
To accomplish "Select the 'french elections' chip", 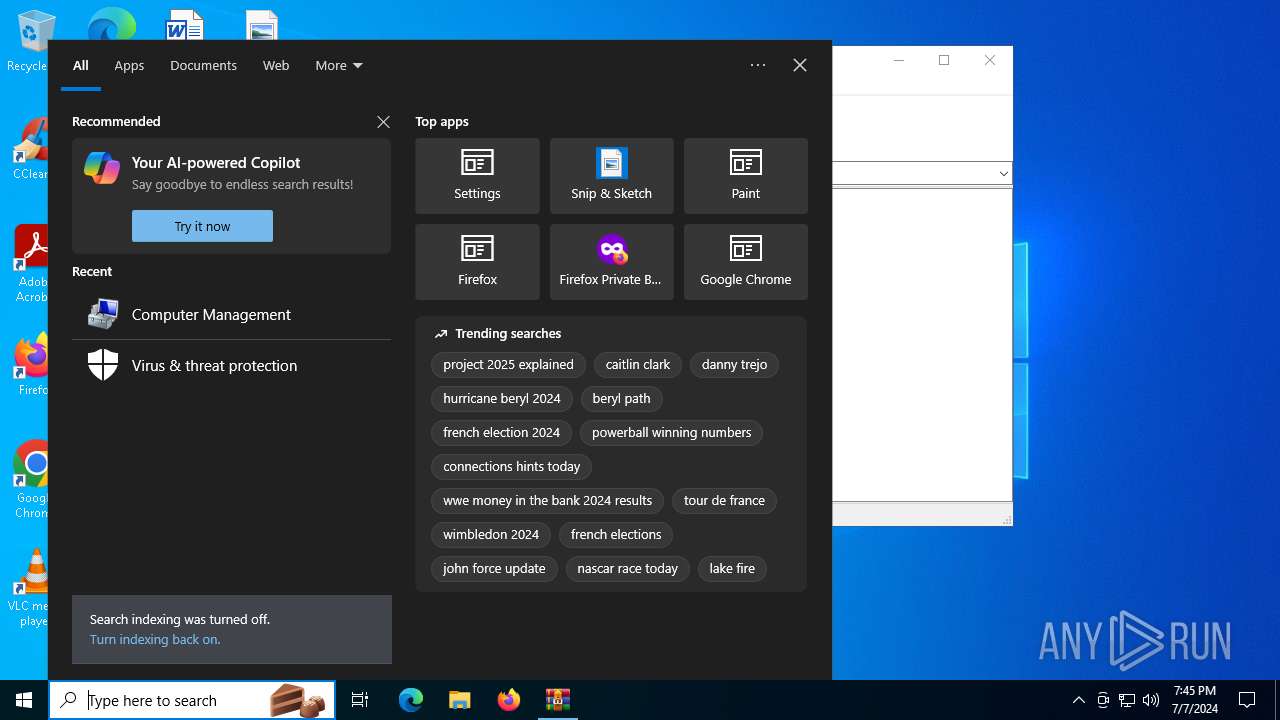I will pos(616,534).
